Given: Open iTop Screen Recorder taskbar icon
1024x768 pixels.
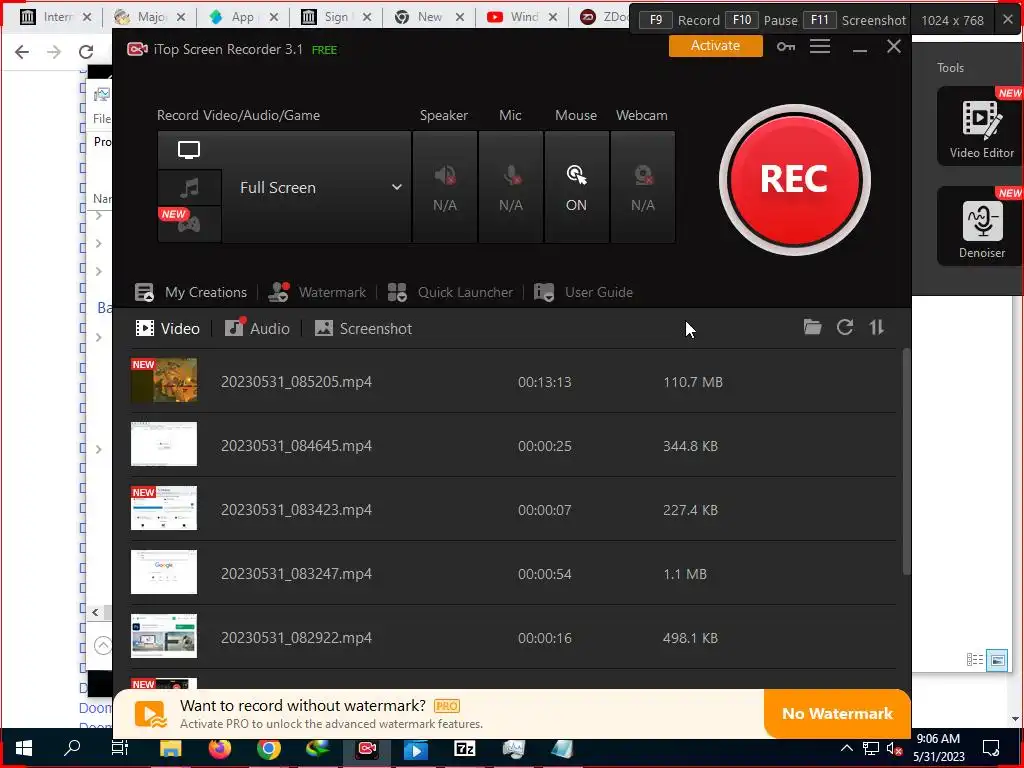Looking at the screenshot, I should [x=367, y=748].
